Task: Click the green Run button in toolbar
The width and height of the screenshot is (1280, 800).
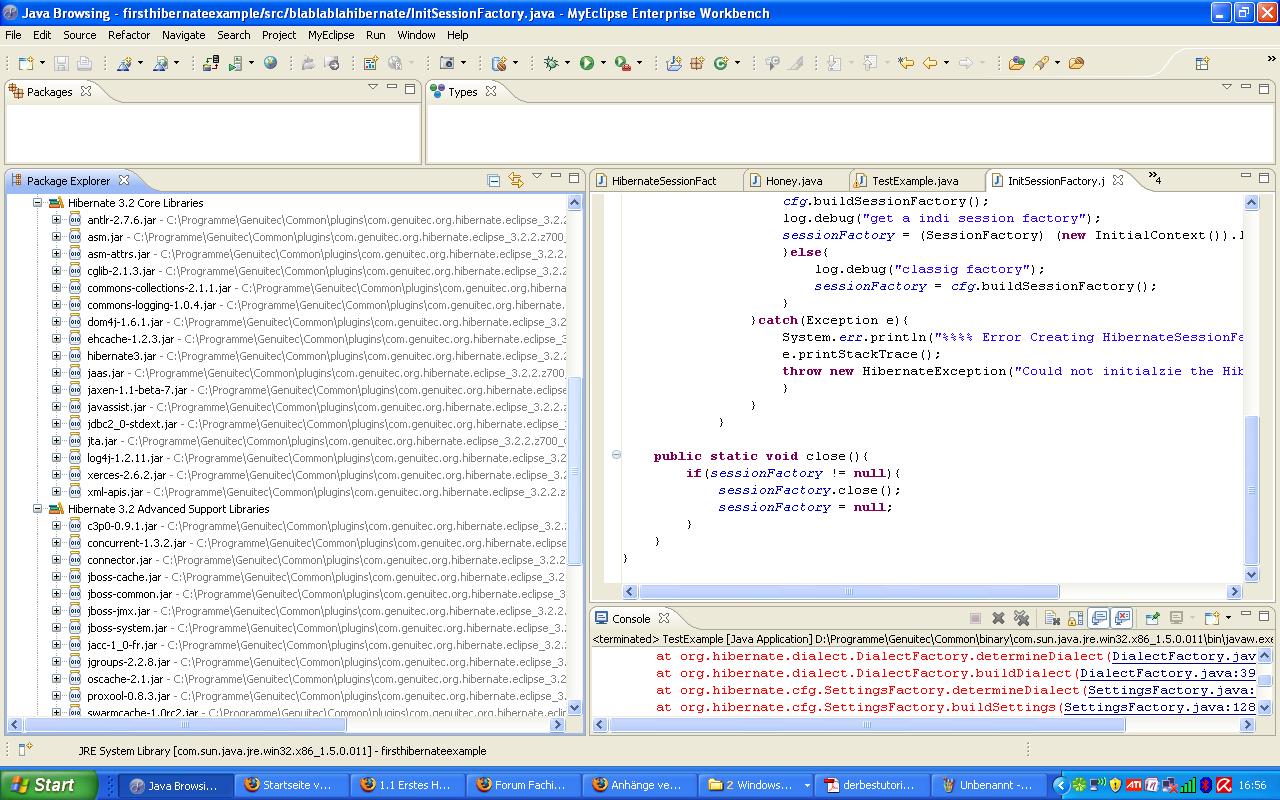Action: (x=587, y=63)
